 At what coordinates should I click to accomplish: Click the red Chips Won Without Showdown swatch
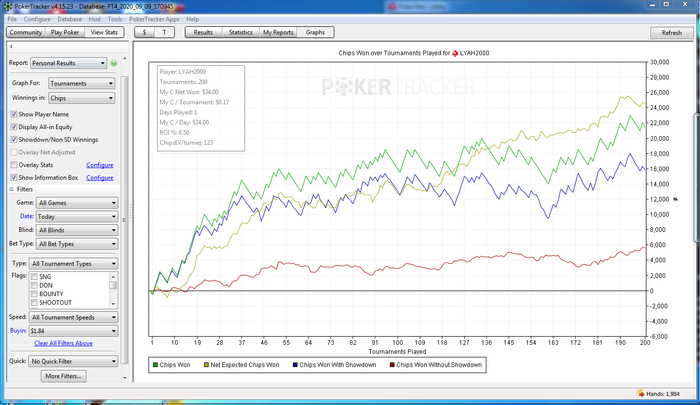tap(392, 365)
